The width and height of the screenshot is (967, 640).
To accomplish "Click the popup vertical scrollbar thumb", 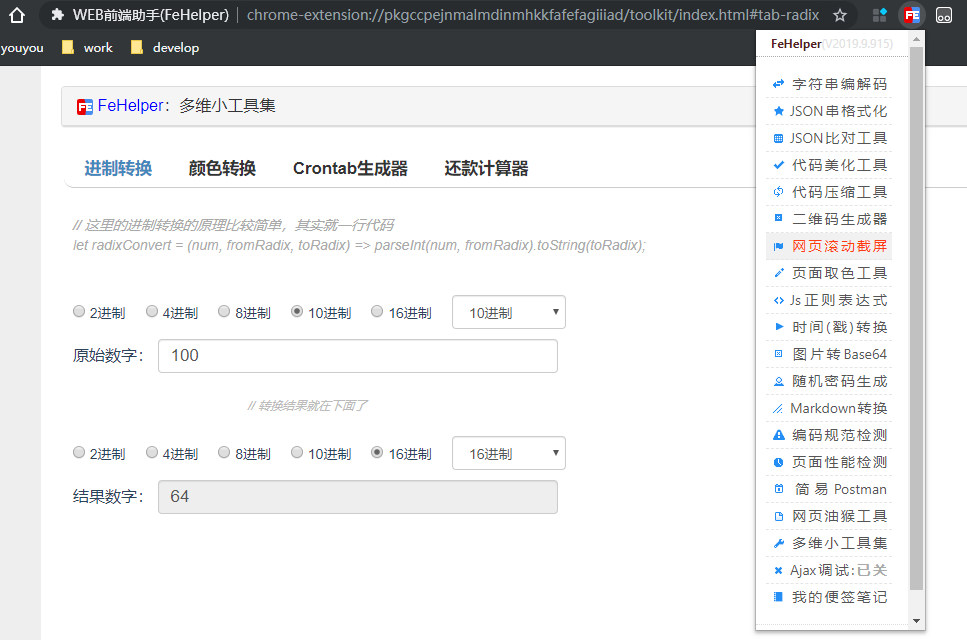I will (x=916, y=318).
